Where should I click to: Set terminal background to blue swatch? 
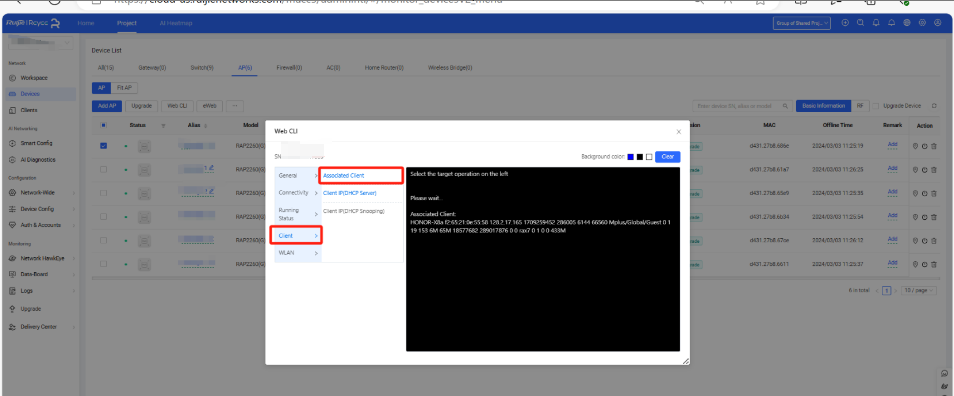point(630,157)
